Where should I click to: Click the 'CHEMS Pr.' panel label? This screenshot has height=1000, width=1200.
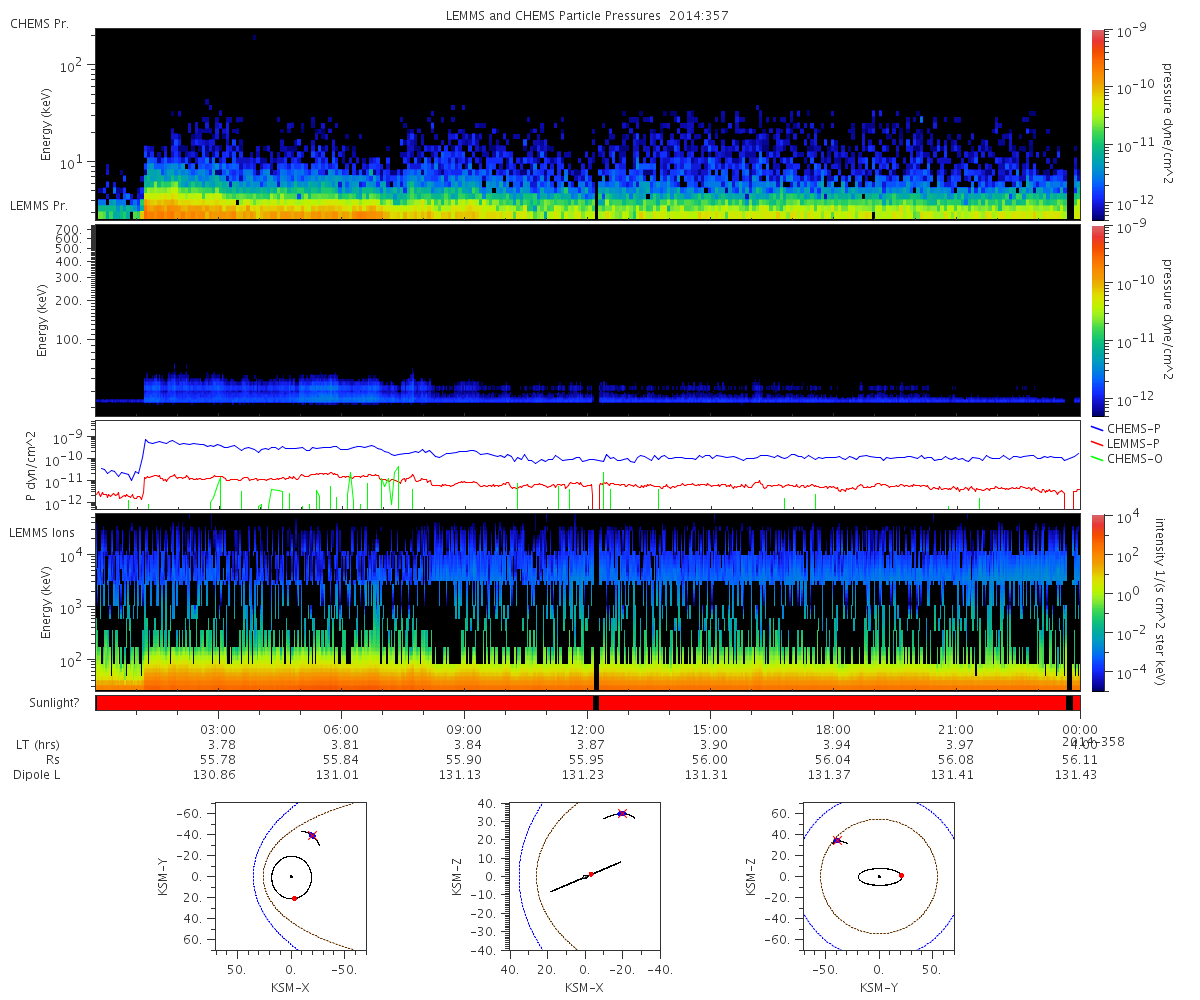(39, 23)
